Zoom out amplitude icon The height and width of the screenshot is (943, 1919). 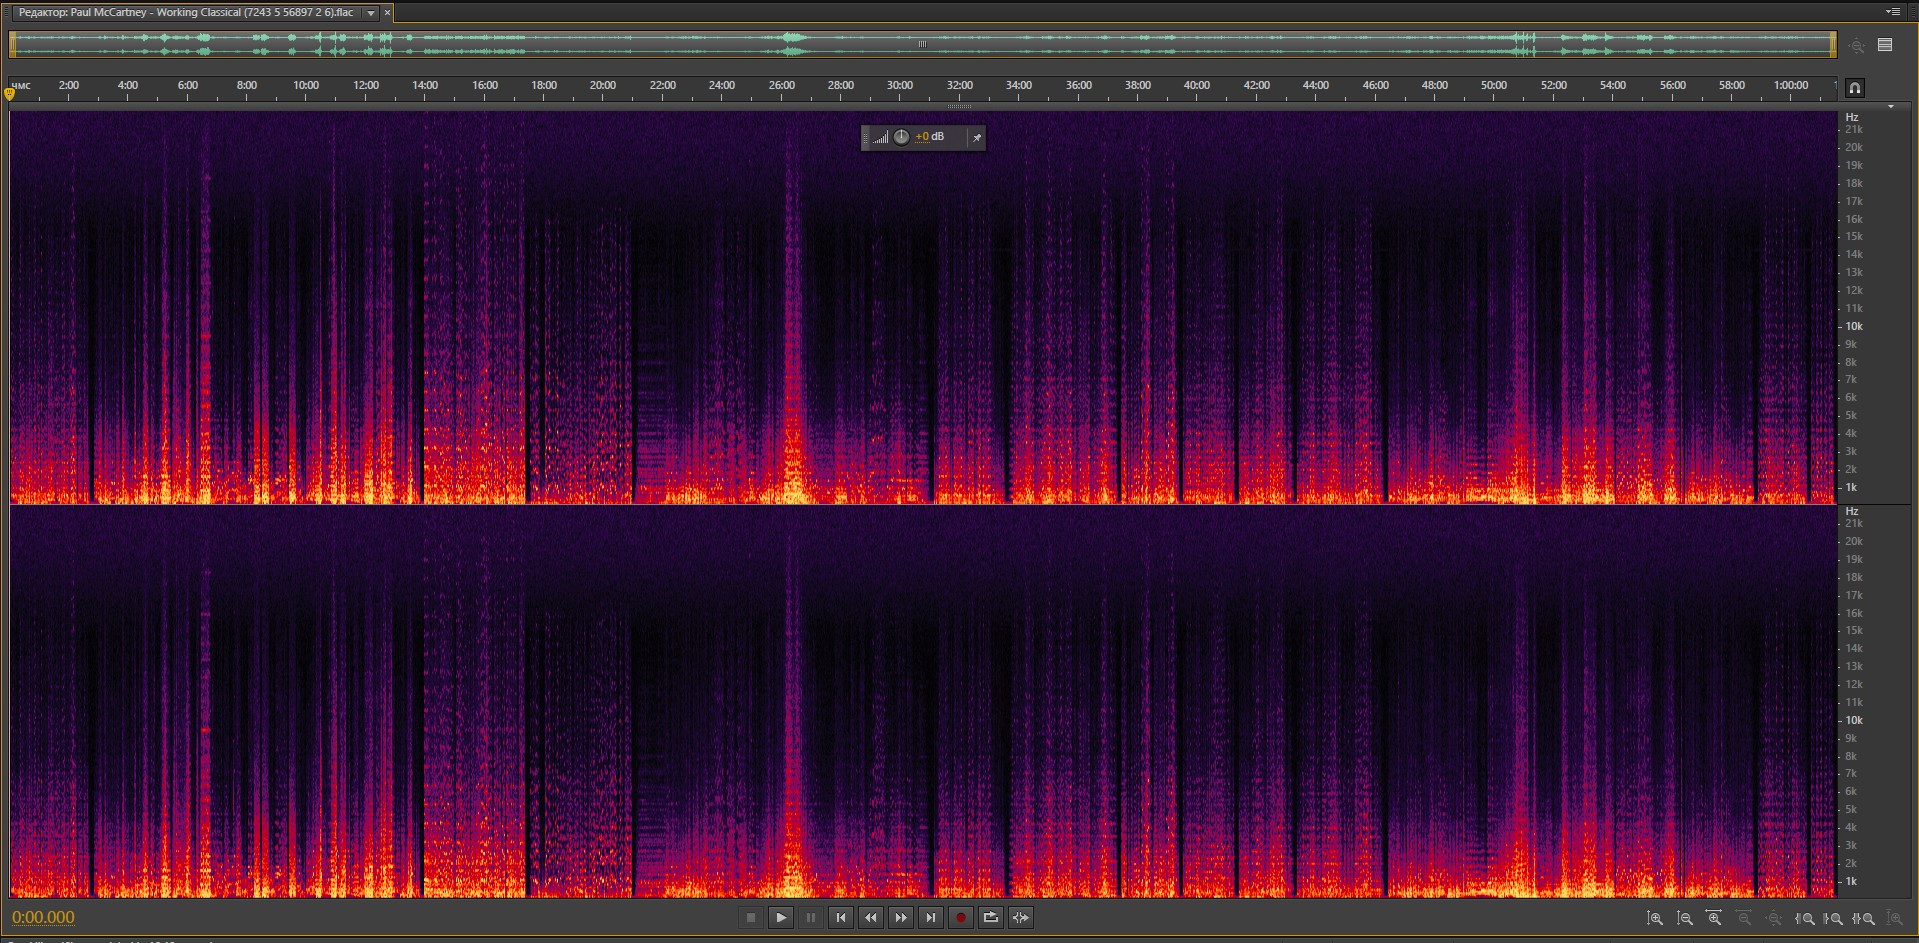tap(1685, 918)
